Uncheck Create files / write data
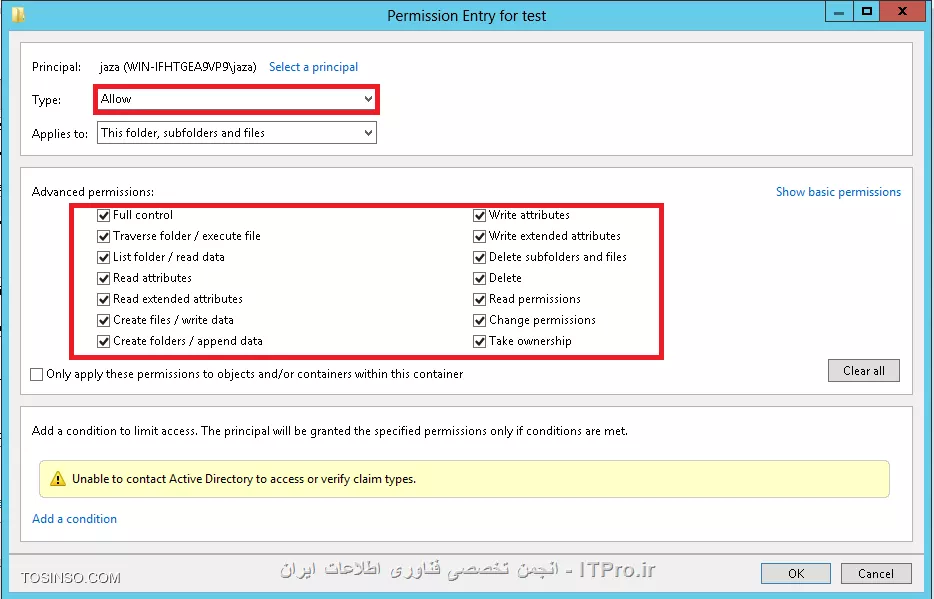This screenshot has height=599, width=934. pyautogui.click(x=104, y=320)
